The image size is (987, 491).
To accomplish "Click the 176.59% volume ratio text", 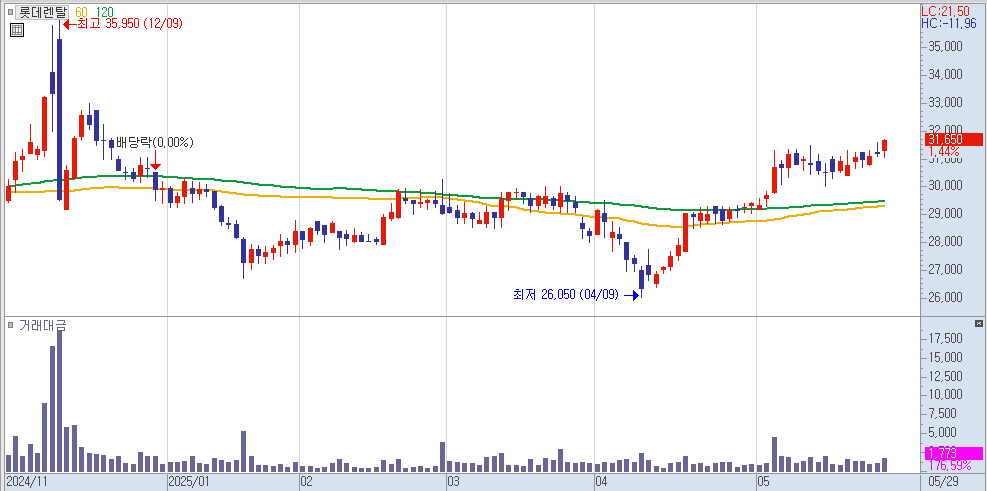I will 952,466.
